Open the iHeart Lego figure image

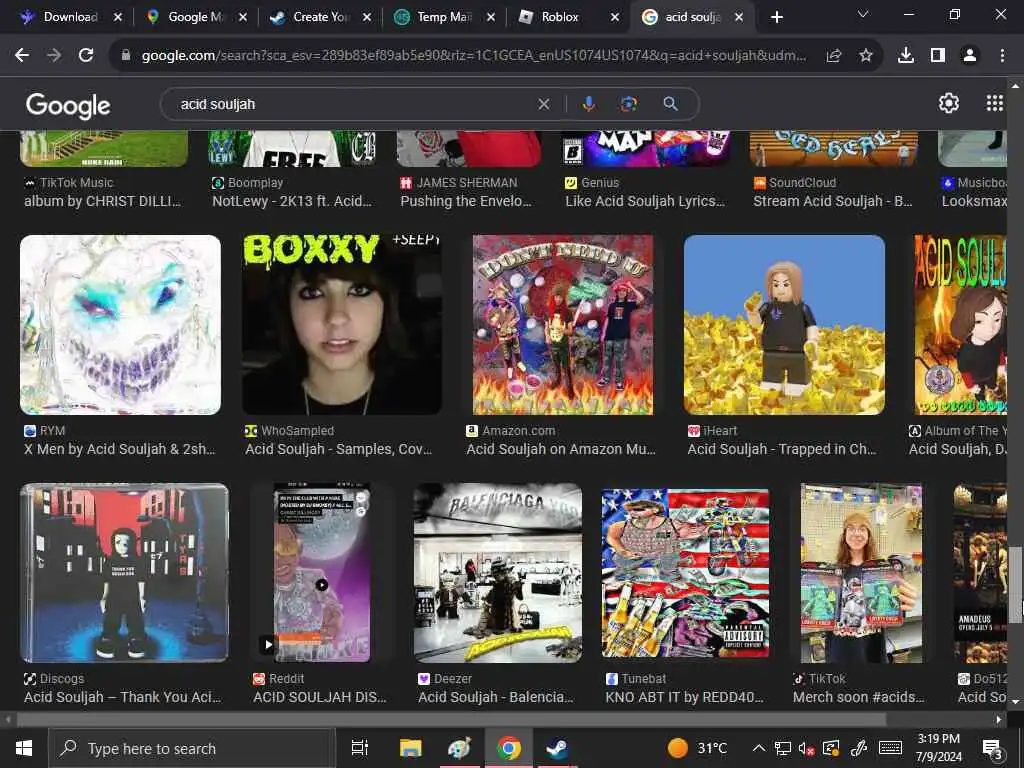[x=784, y=325]
